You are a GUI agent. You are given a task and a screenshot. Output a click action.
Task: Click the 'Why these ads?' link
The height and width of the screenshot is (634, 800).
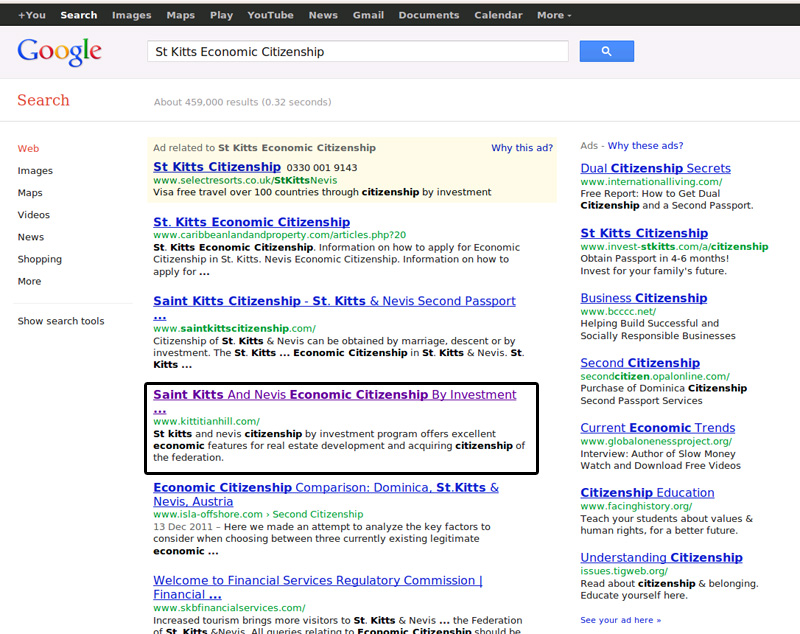645,146
